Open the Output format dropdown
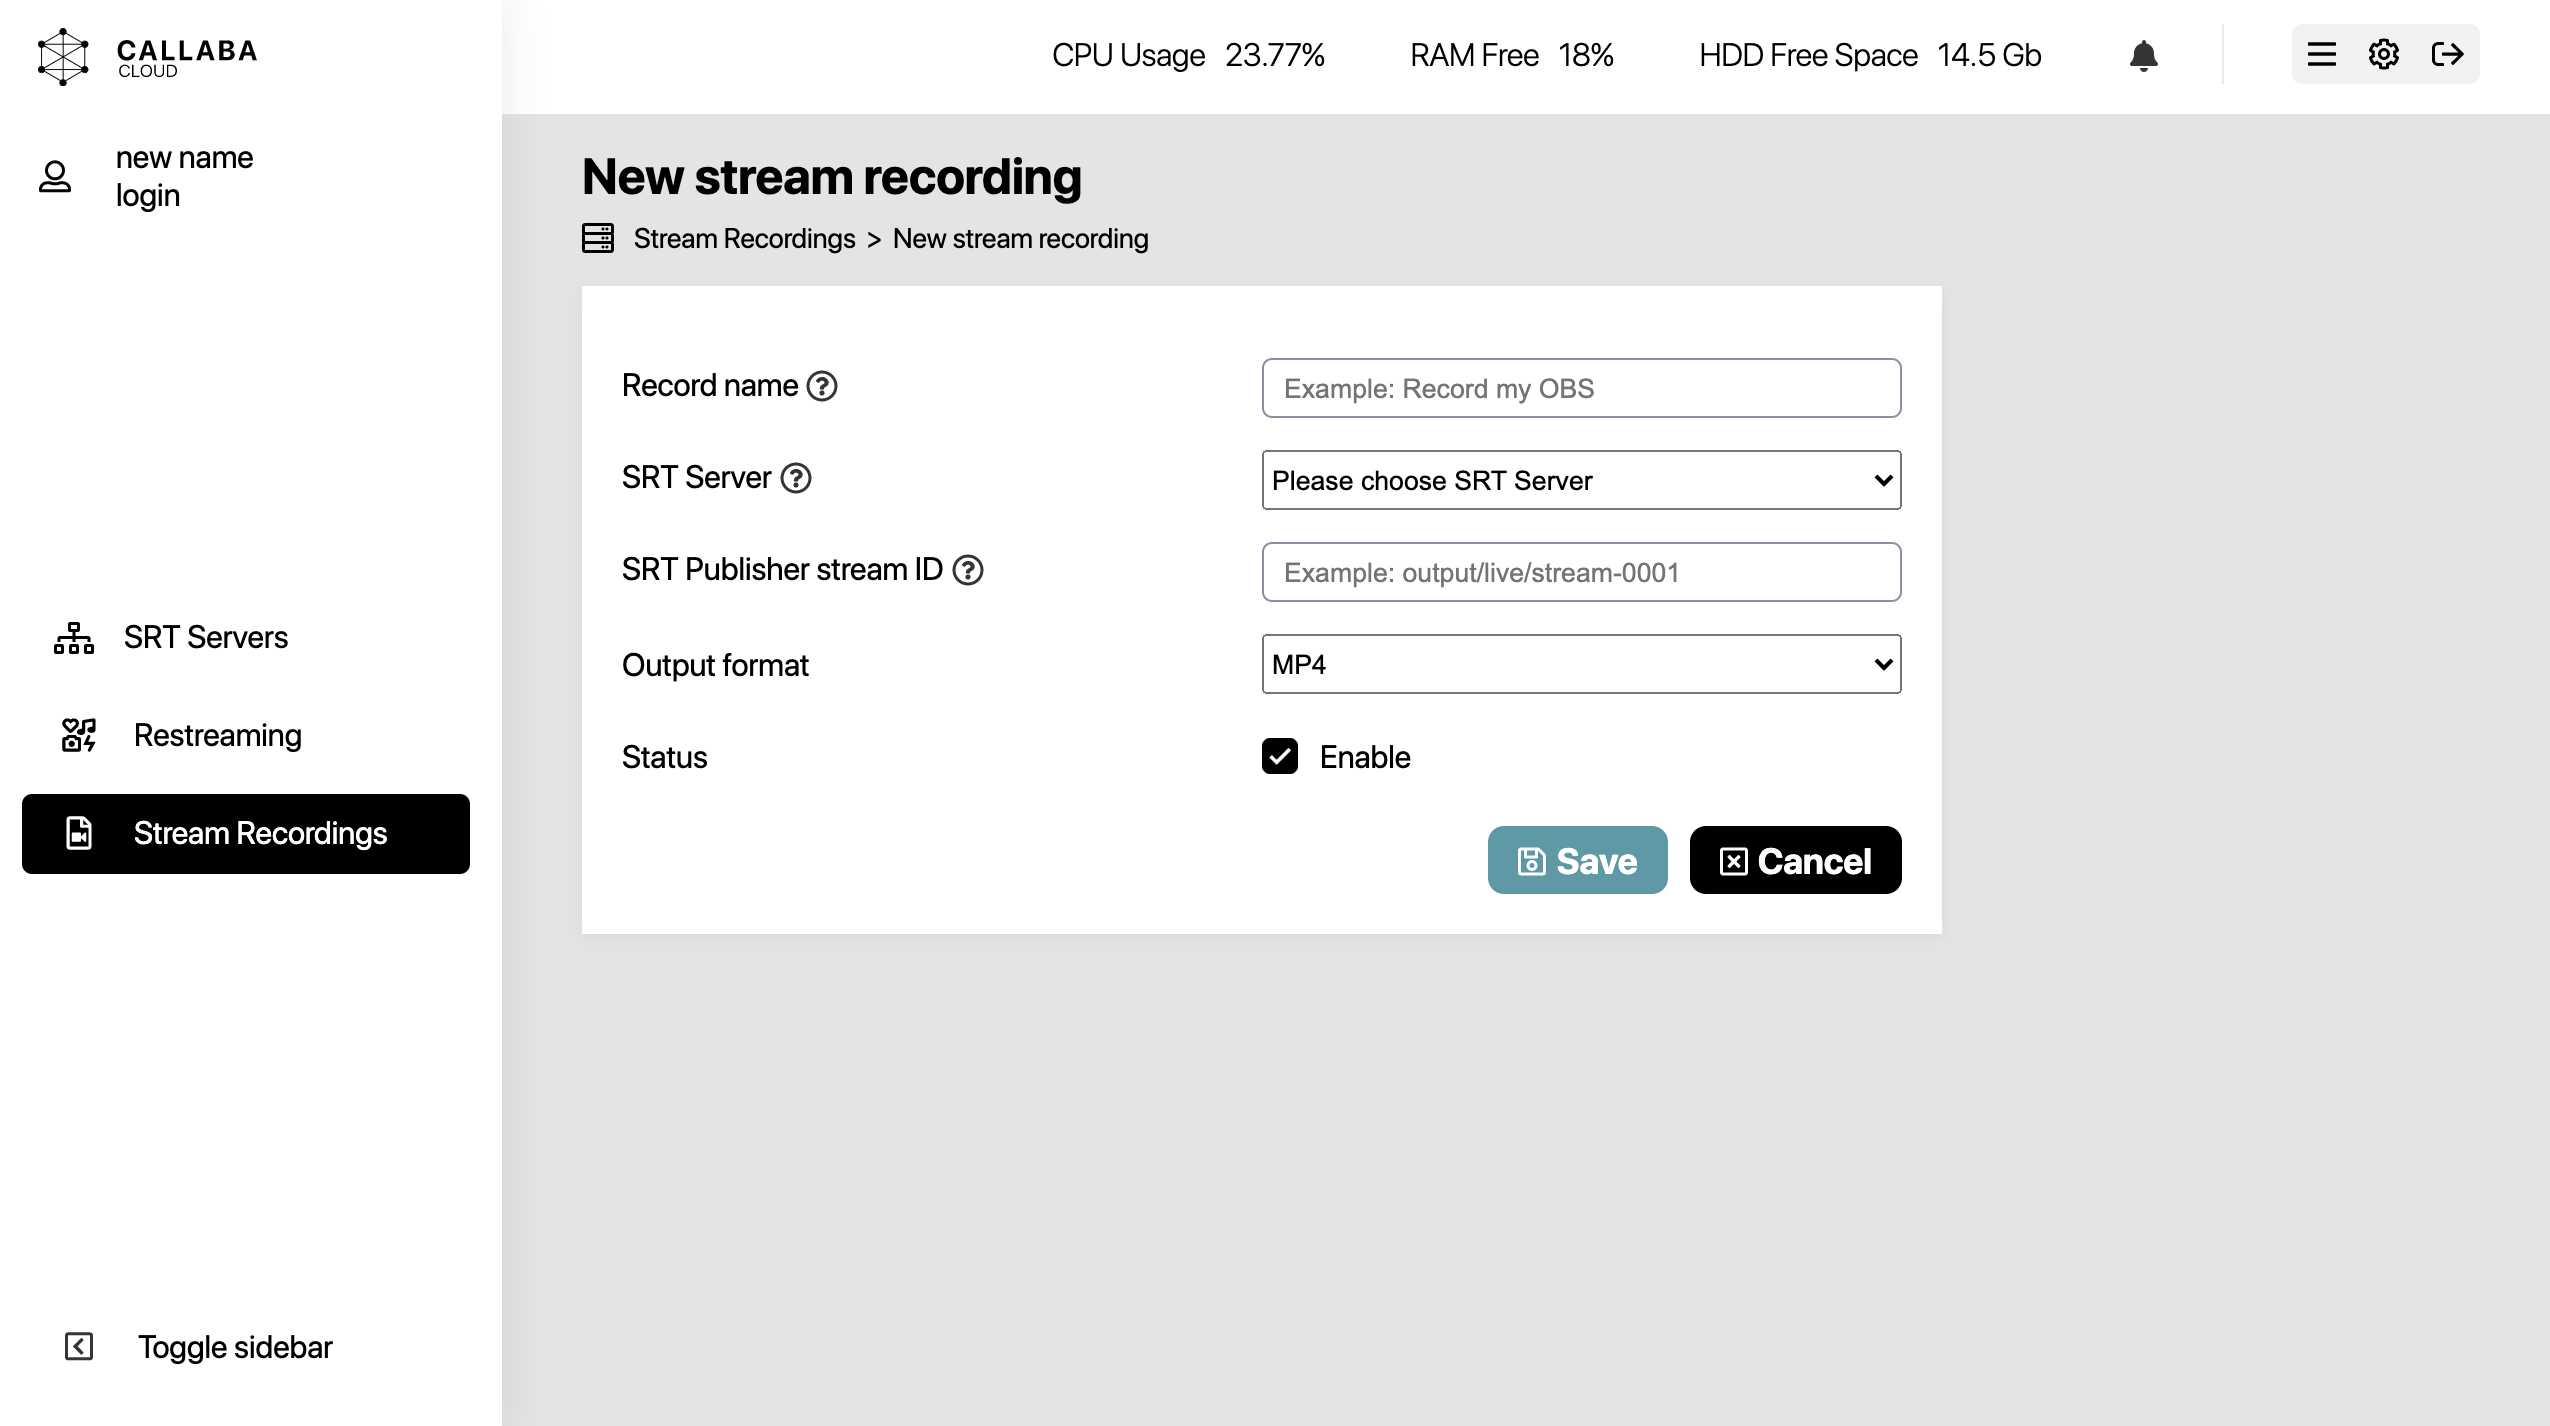 (1579, 664)
